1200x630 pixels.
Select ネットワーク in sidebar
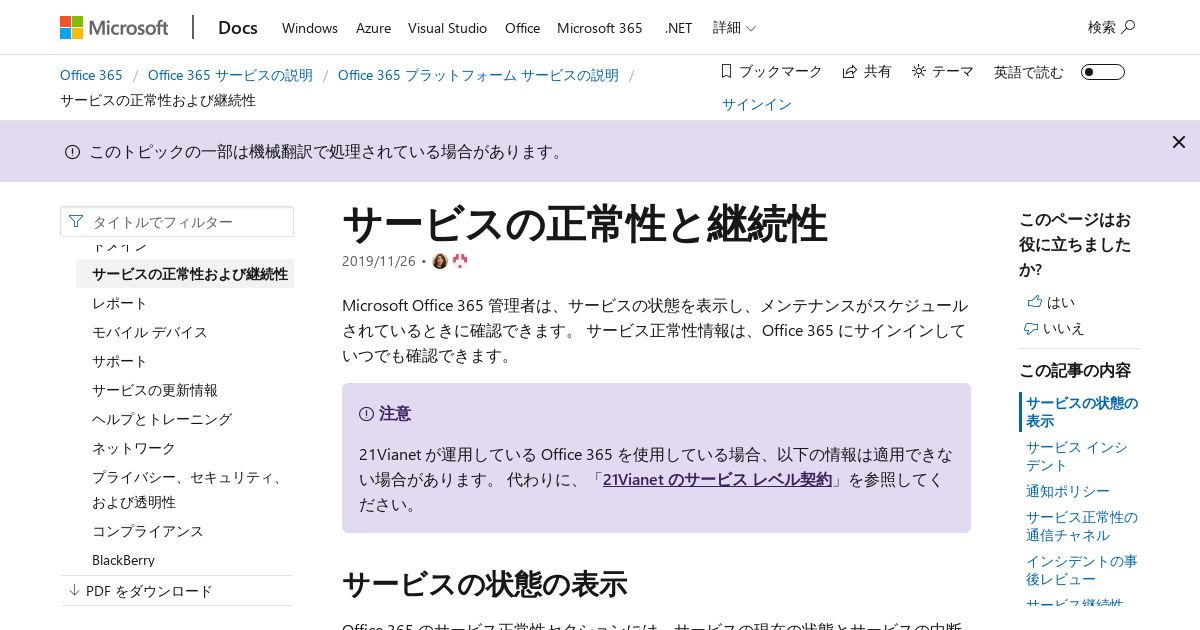click(x=134, y=448)
